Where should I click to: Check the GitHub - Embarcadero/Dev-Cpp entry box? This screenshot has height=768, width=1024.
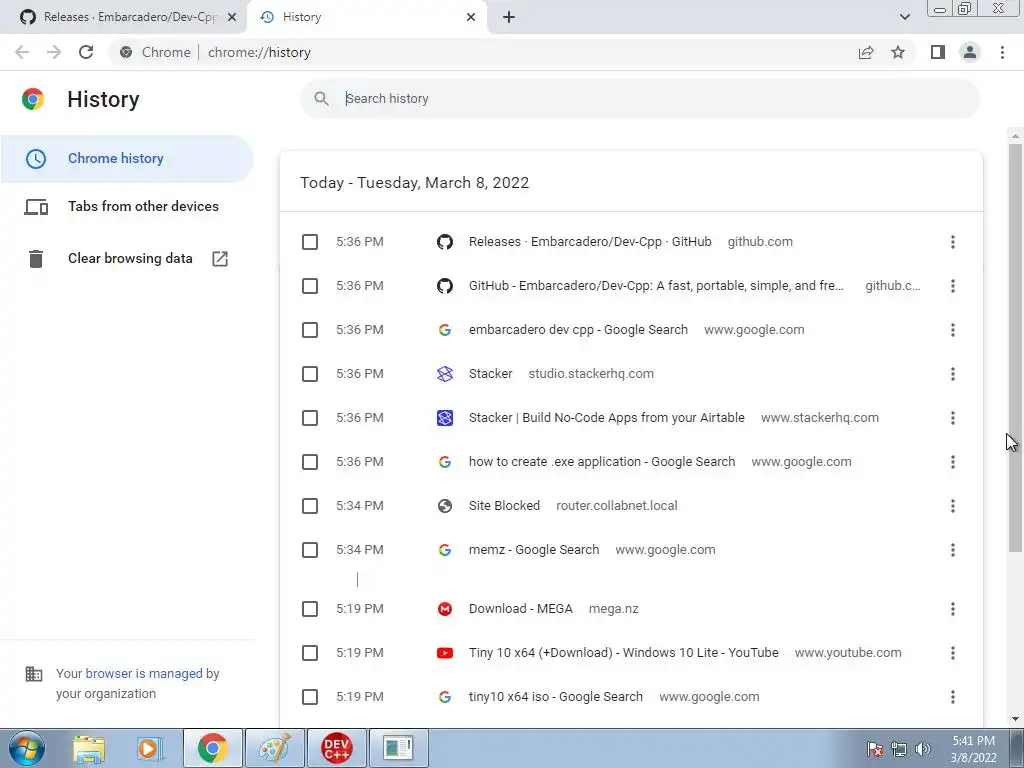310,286
